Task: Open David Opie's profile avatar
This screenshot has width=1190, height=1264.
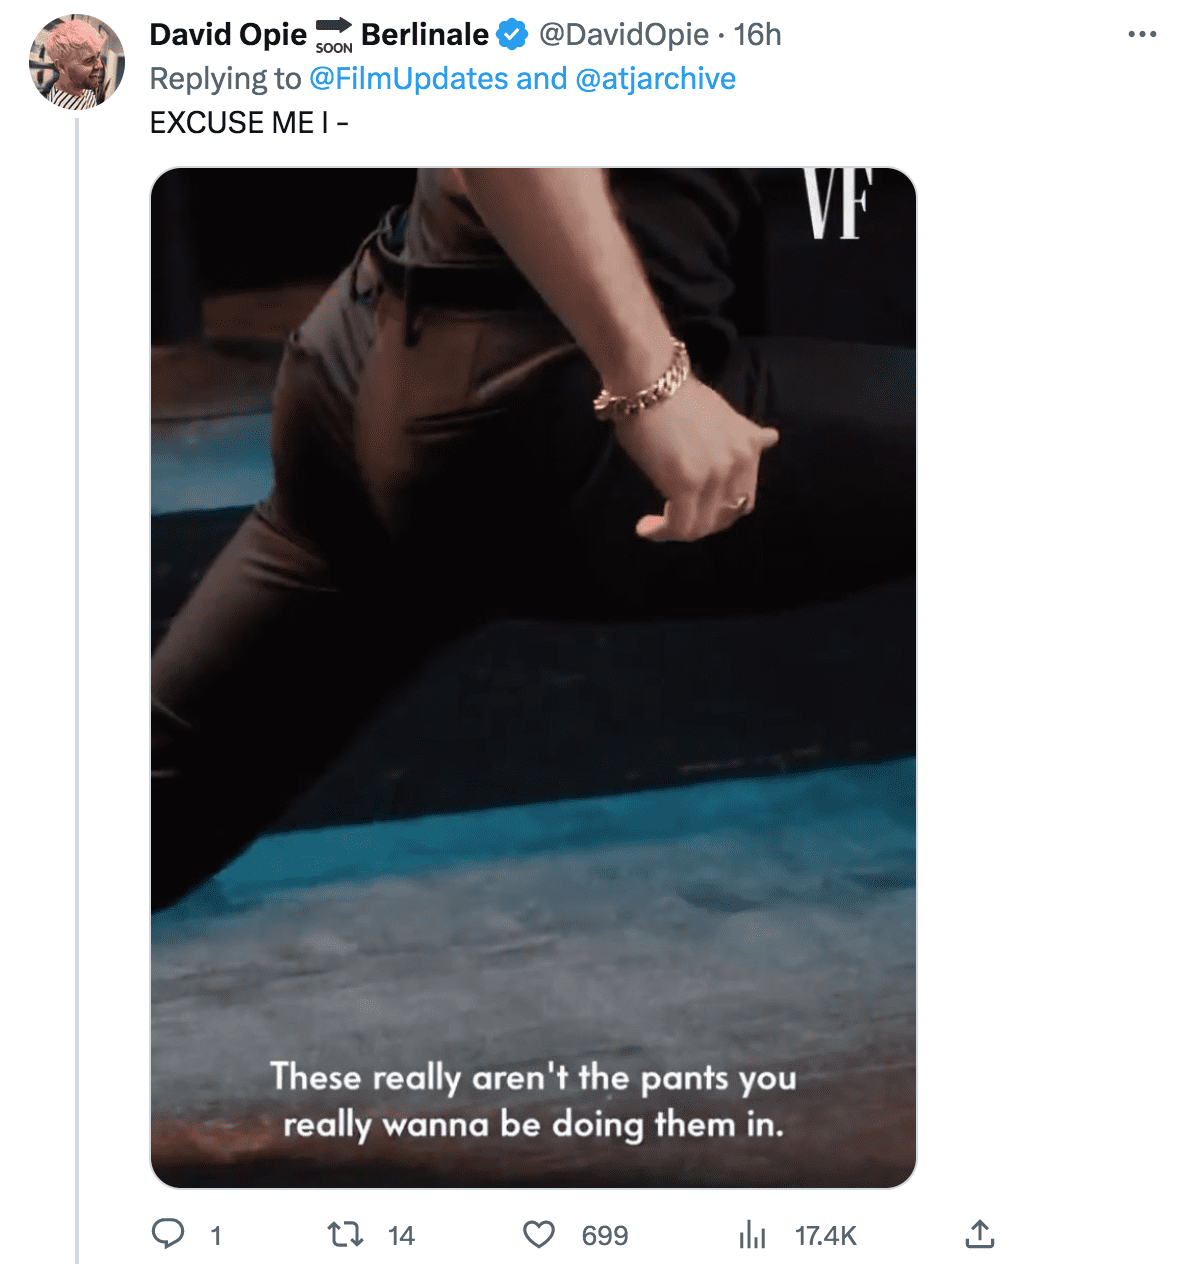Action: [77, 62]
